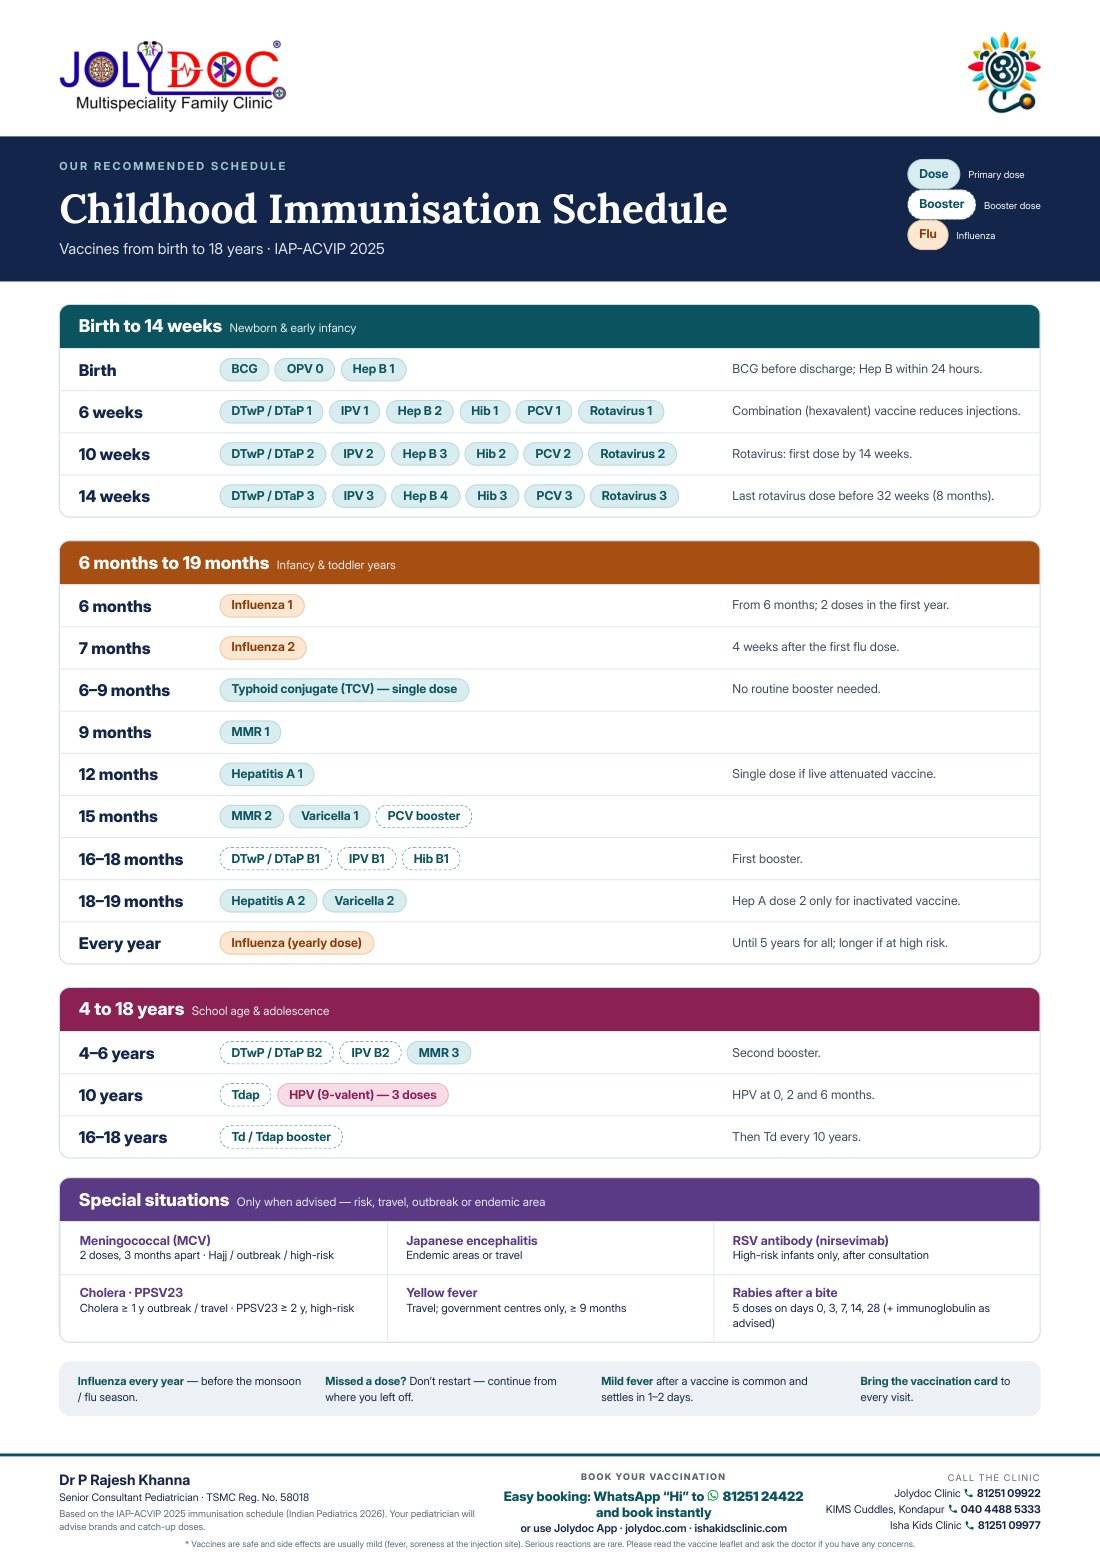Click the 'IPV B2' booster pill
The image size is (1100, 1556).
pos(370,1053)
